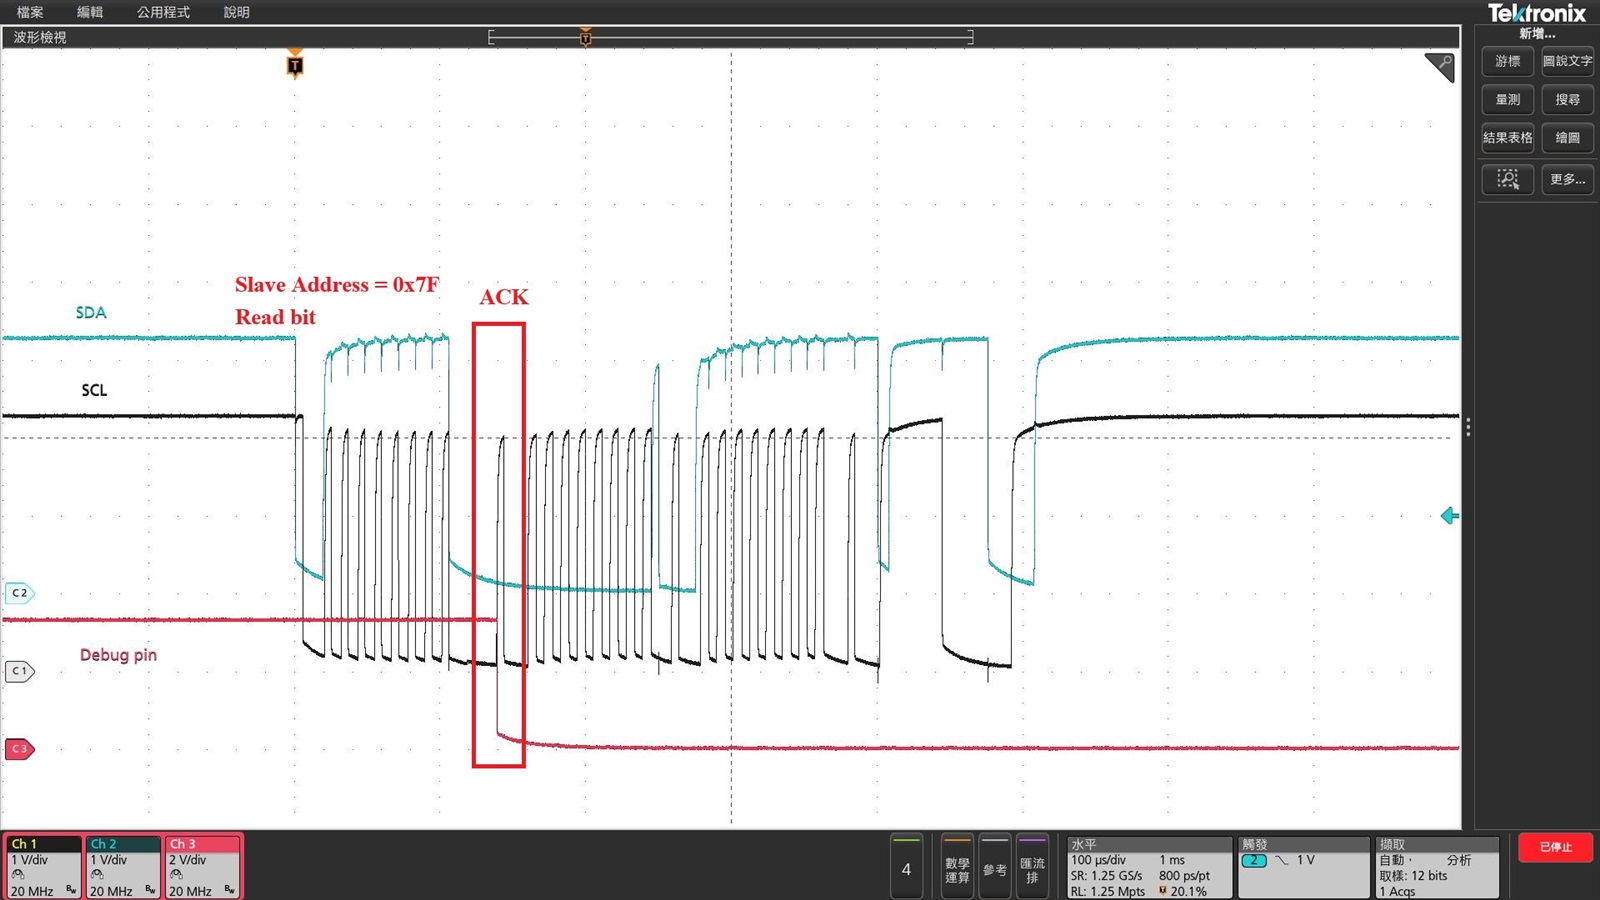Click the 新增... add new label

pyautogui.click(x=1538, y=33)
